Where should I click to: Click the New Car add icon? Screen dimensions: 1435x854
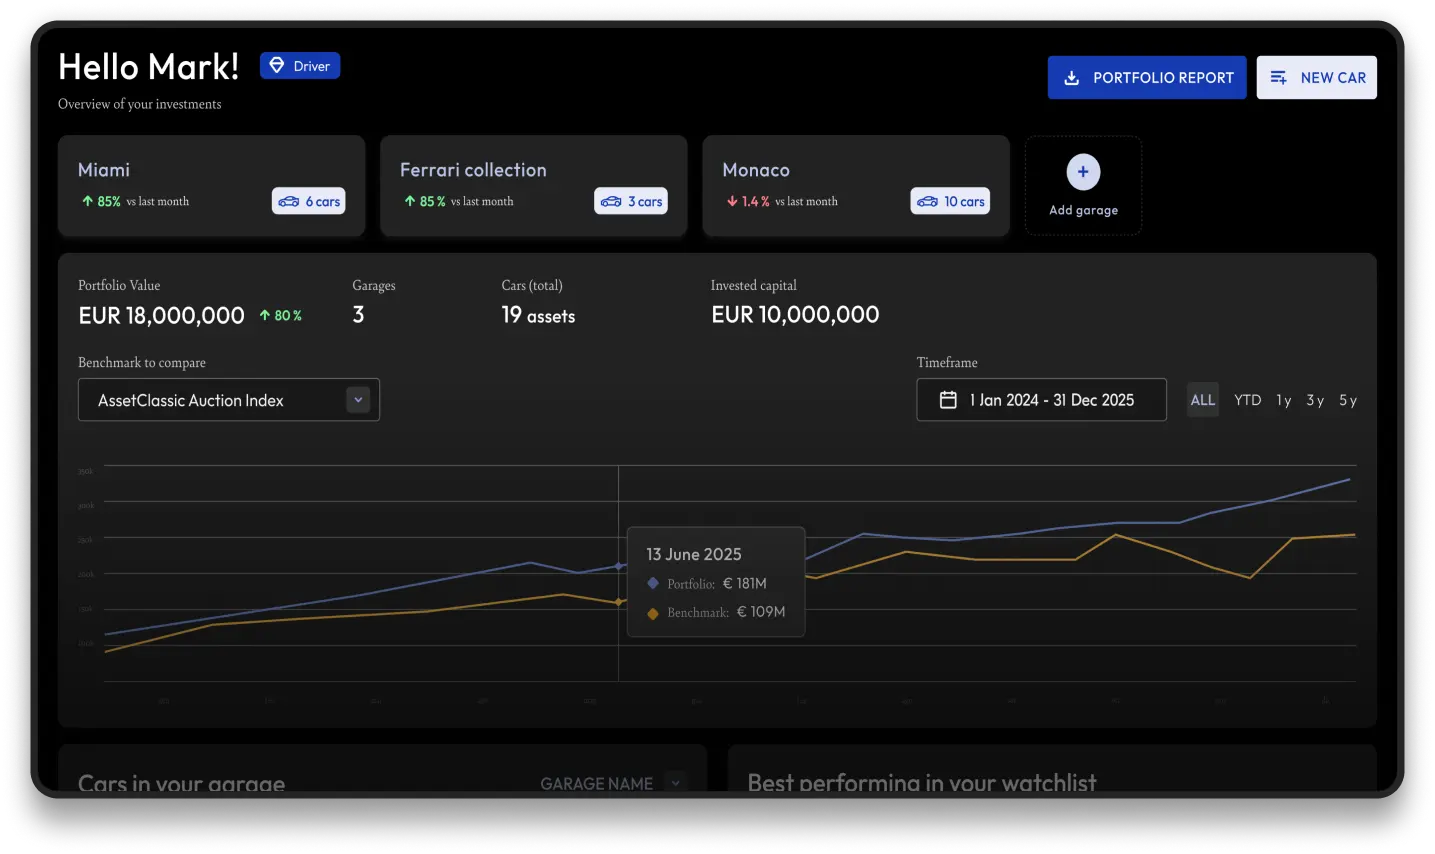point(1280,77)
